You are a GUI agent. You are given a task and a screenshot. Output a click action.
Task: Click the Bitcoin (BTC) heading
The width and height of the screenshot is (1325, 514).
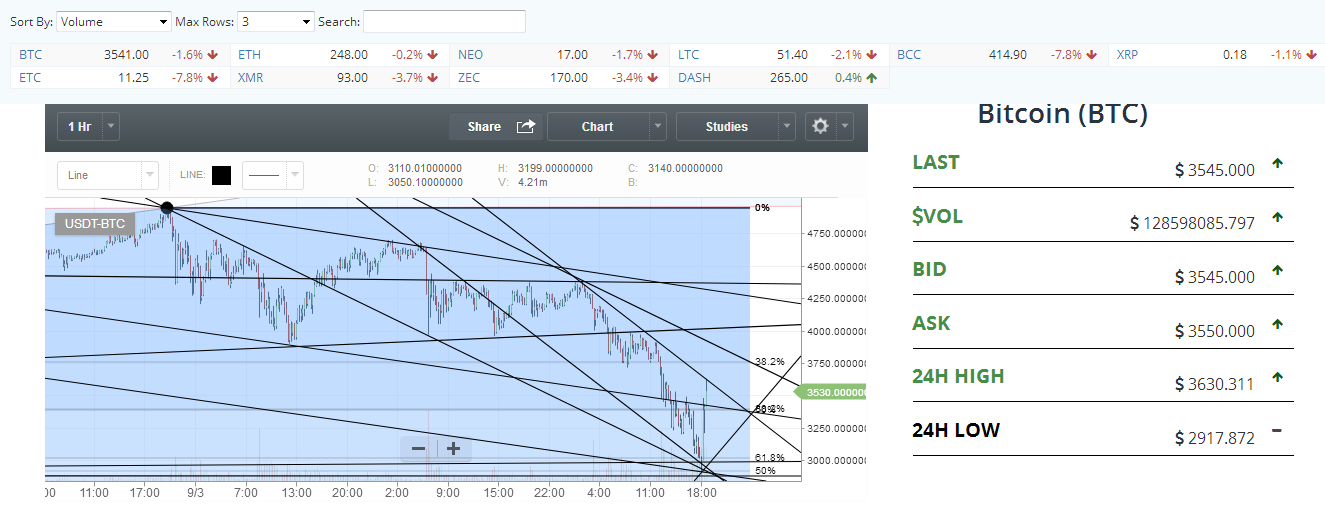[1062, 113]
